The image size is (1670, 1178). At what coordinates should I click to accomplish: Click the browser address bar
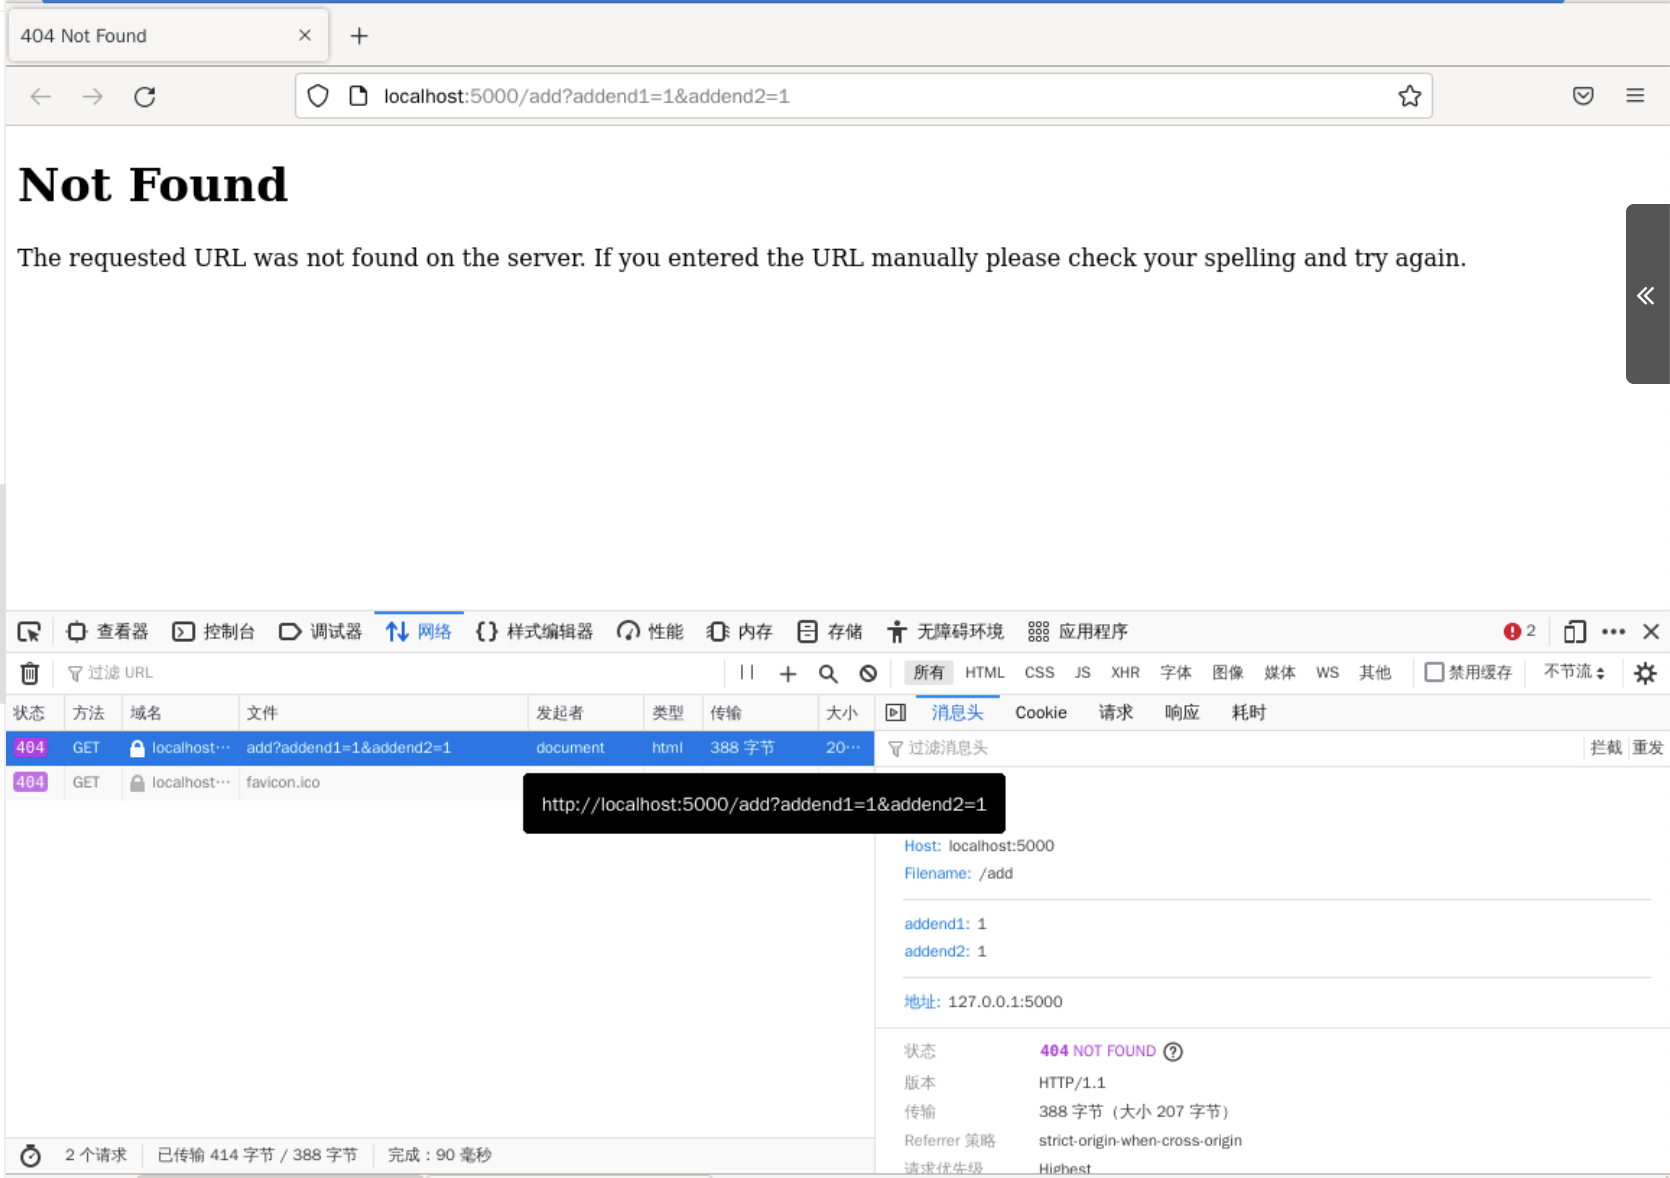coord(863,96)
